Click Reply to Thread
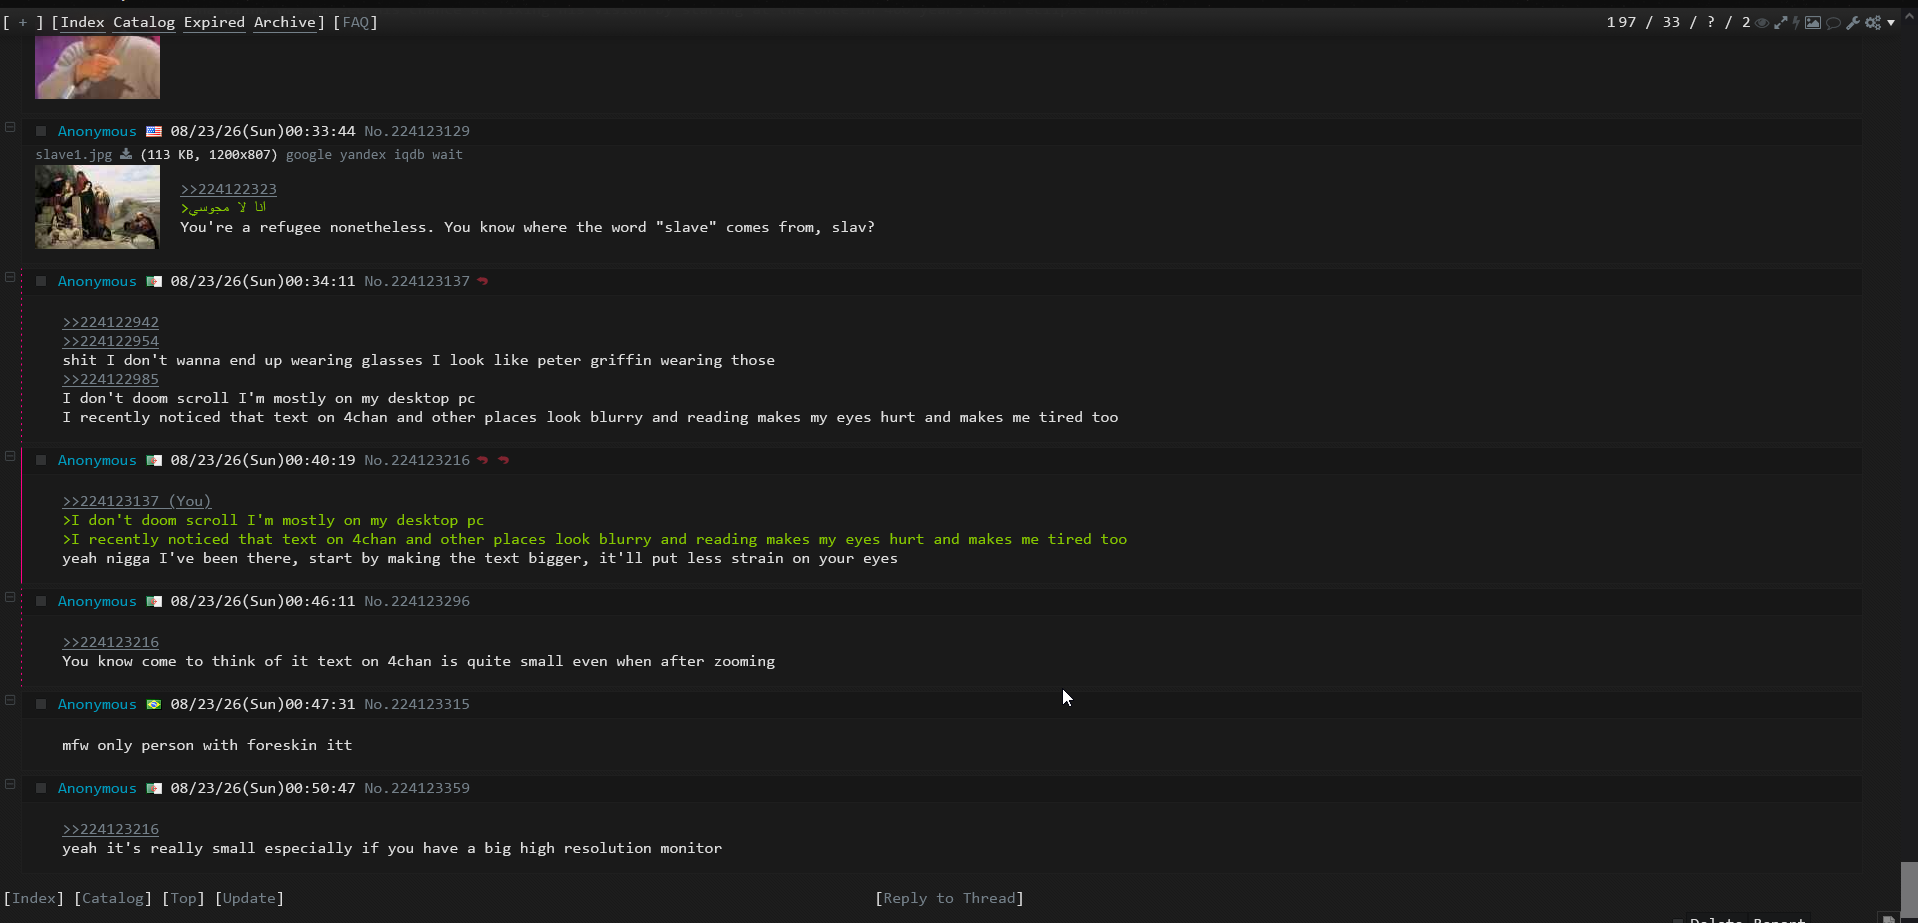Viewport: 1918px width, 923px height. tap(949, 898)
